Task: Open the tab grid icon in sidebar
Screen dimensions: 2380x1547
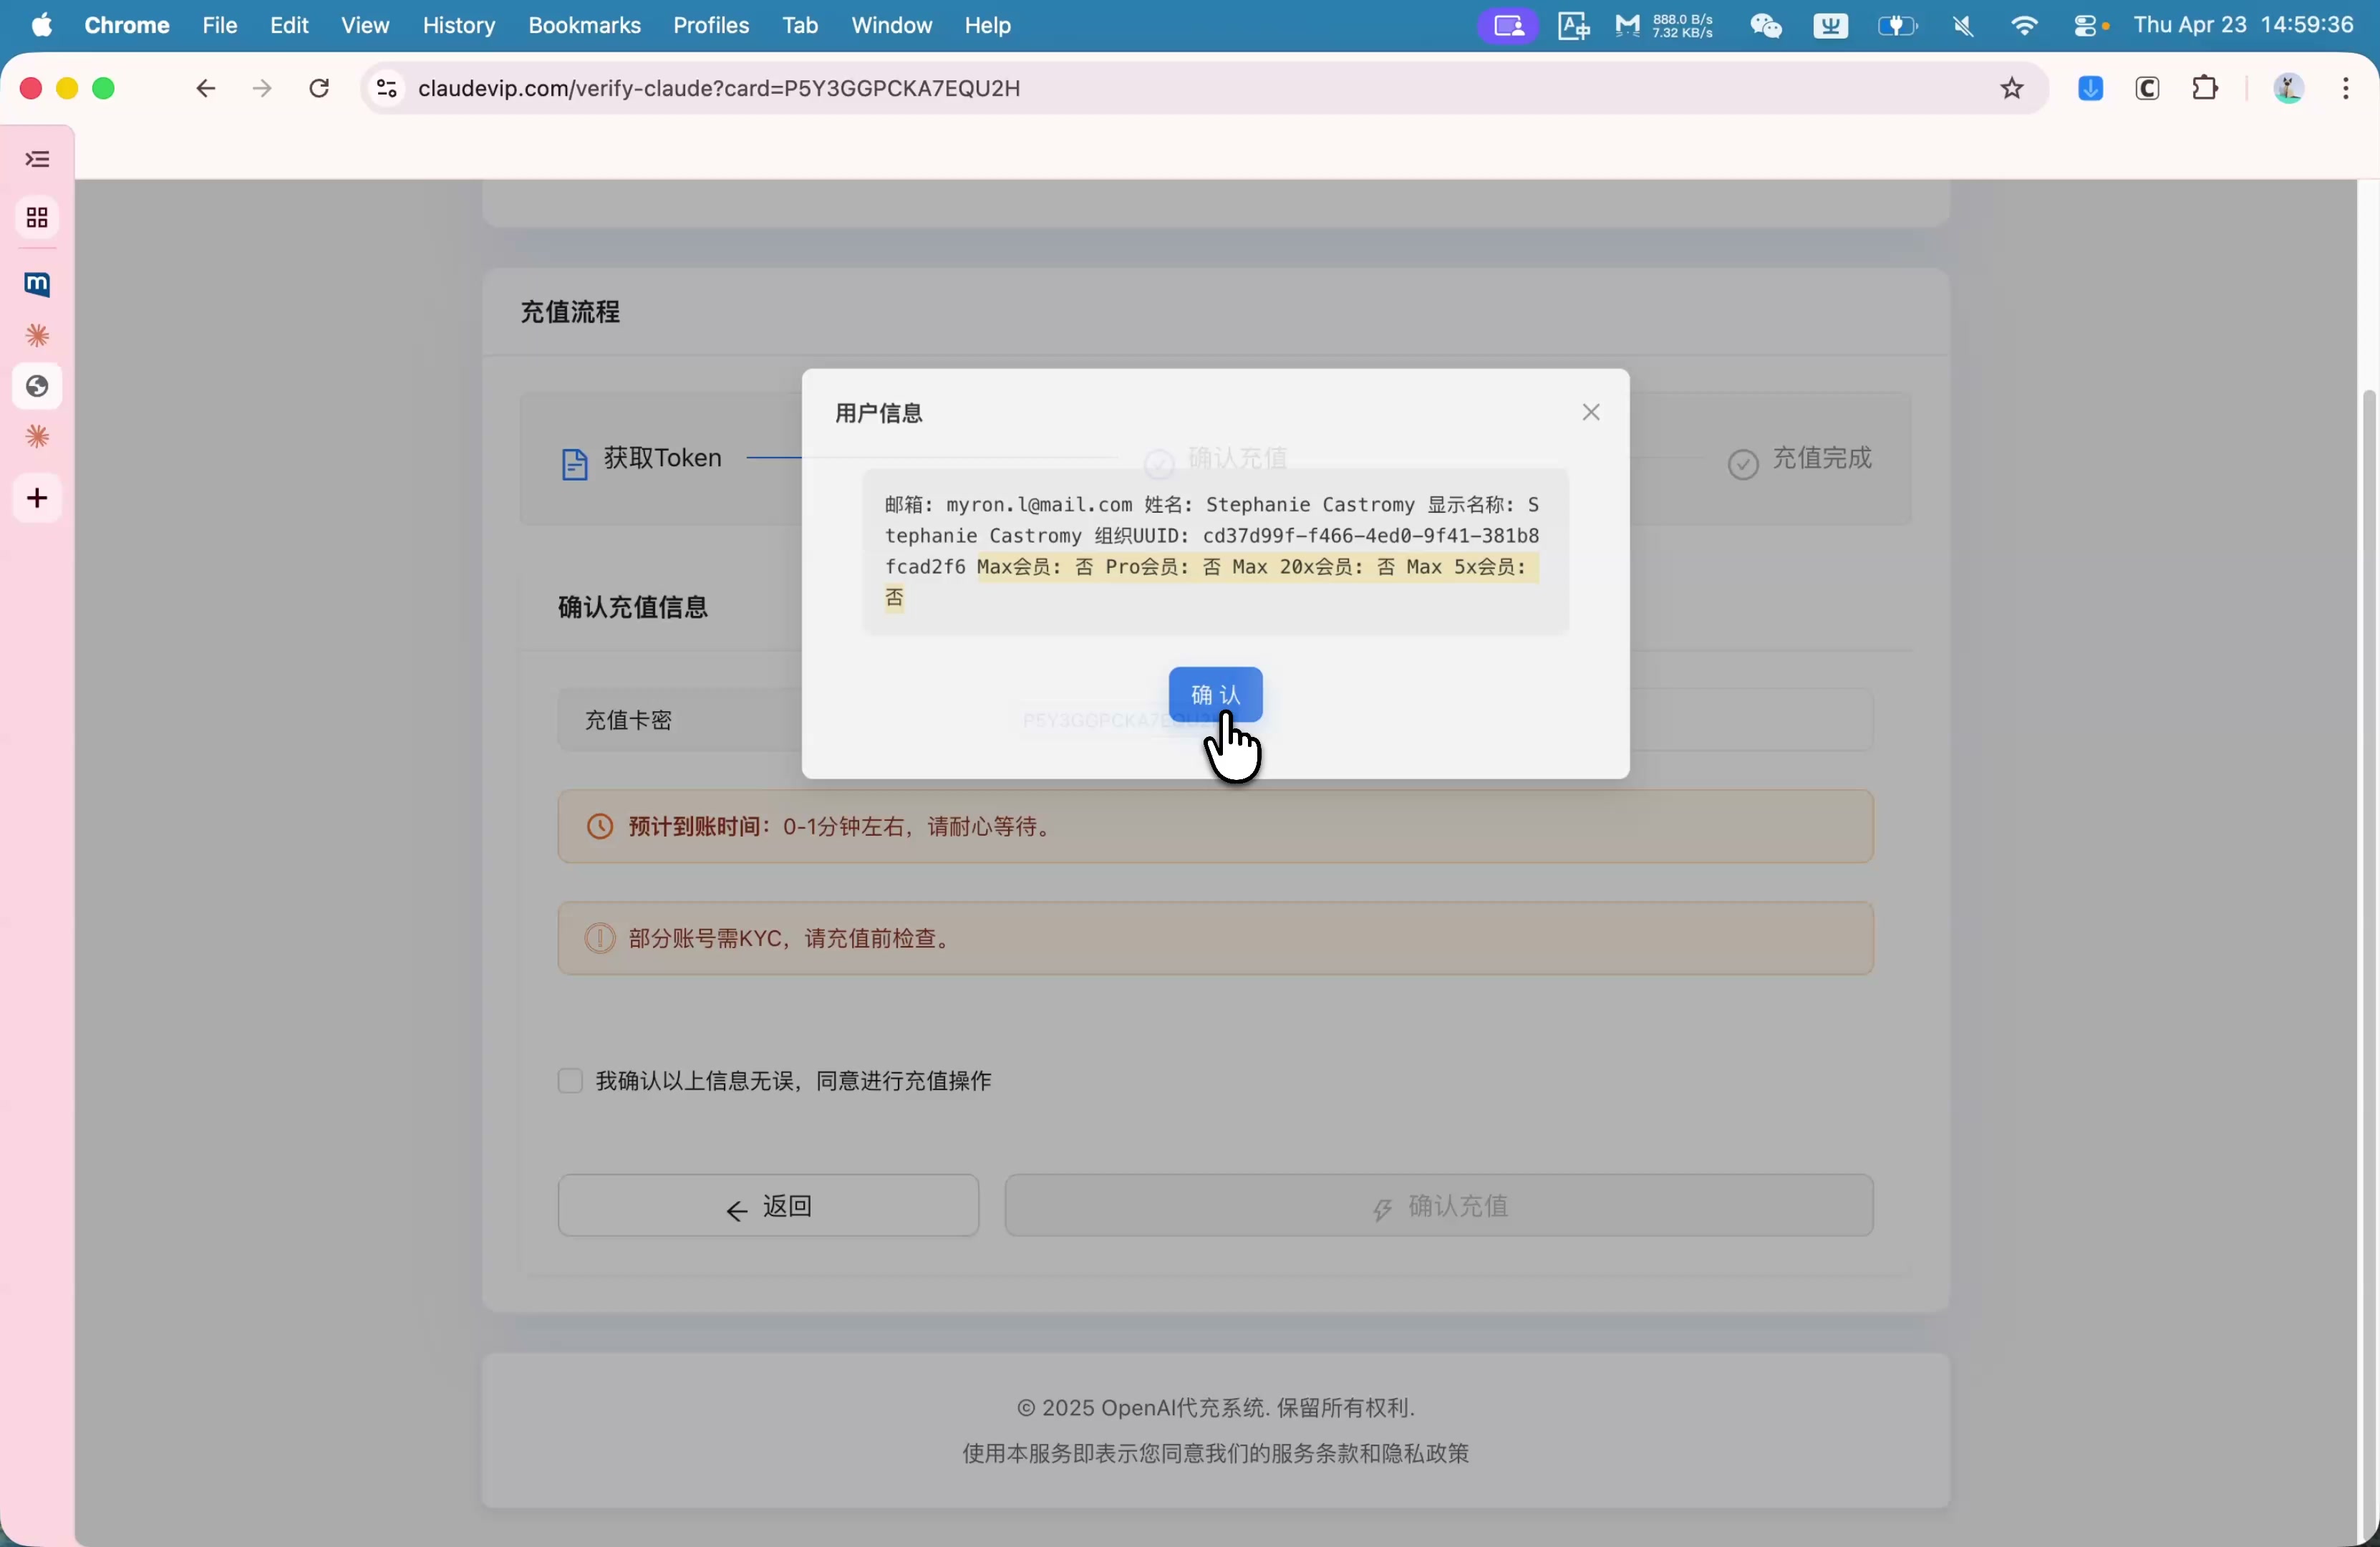Action: tap(38, 218)
